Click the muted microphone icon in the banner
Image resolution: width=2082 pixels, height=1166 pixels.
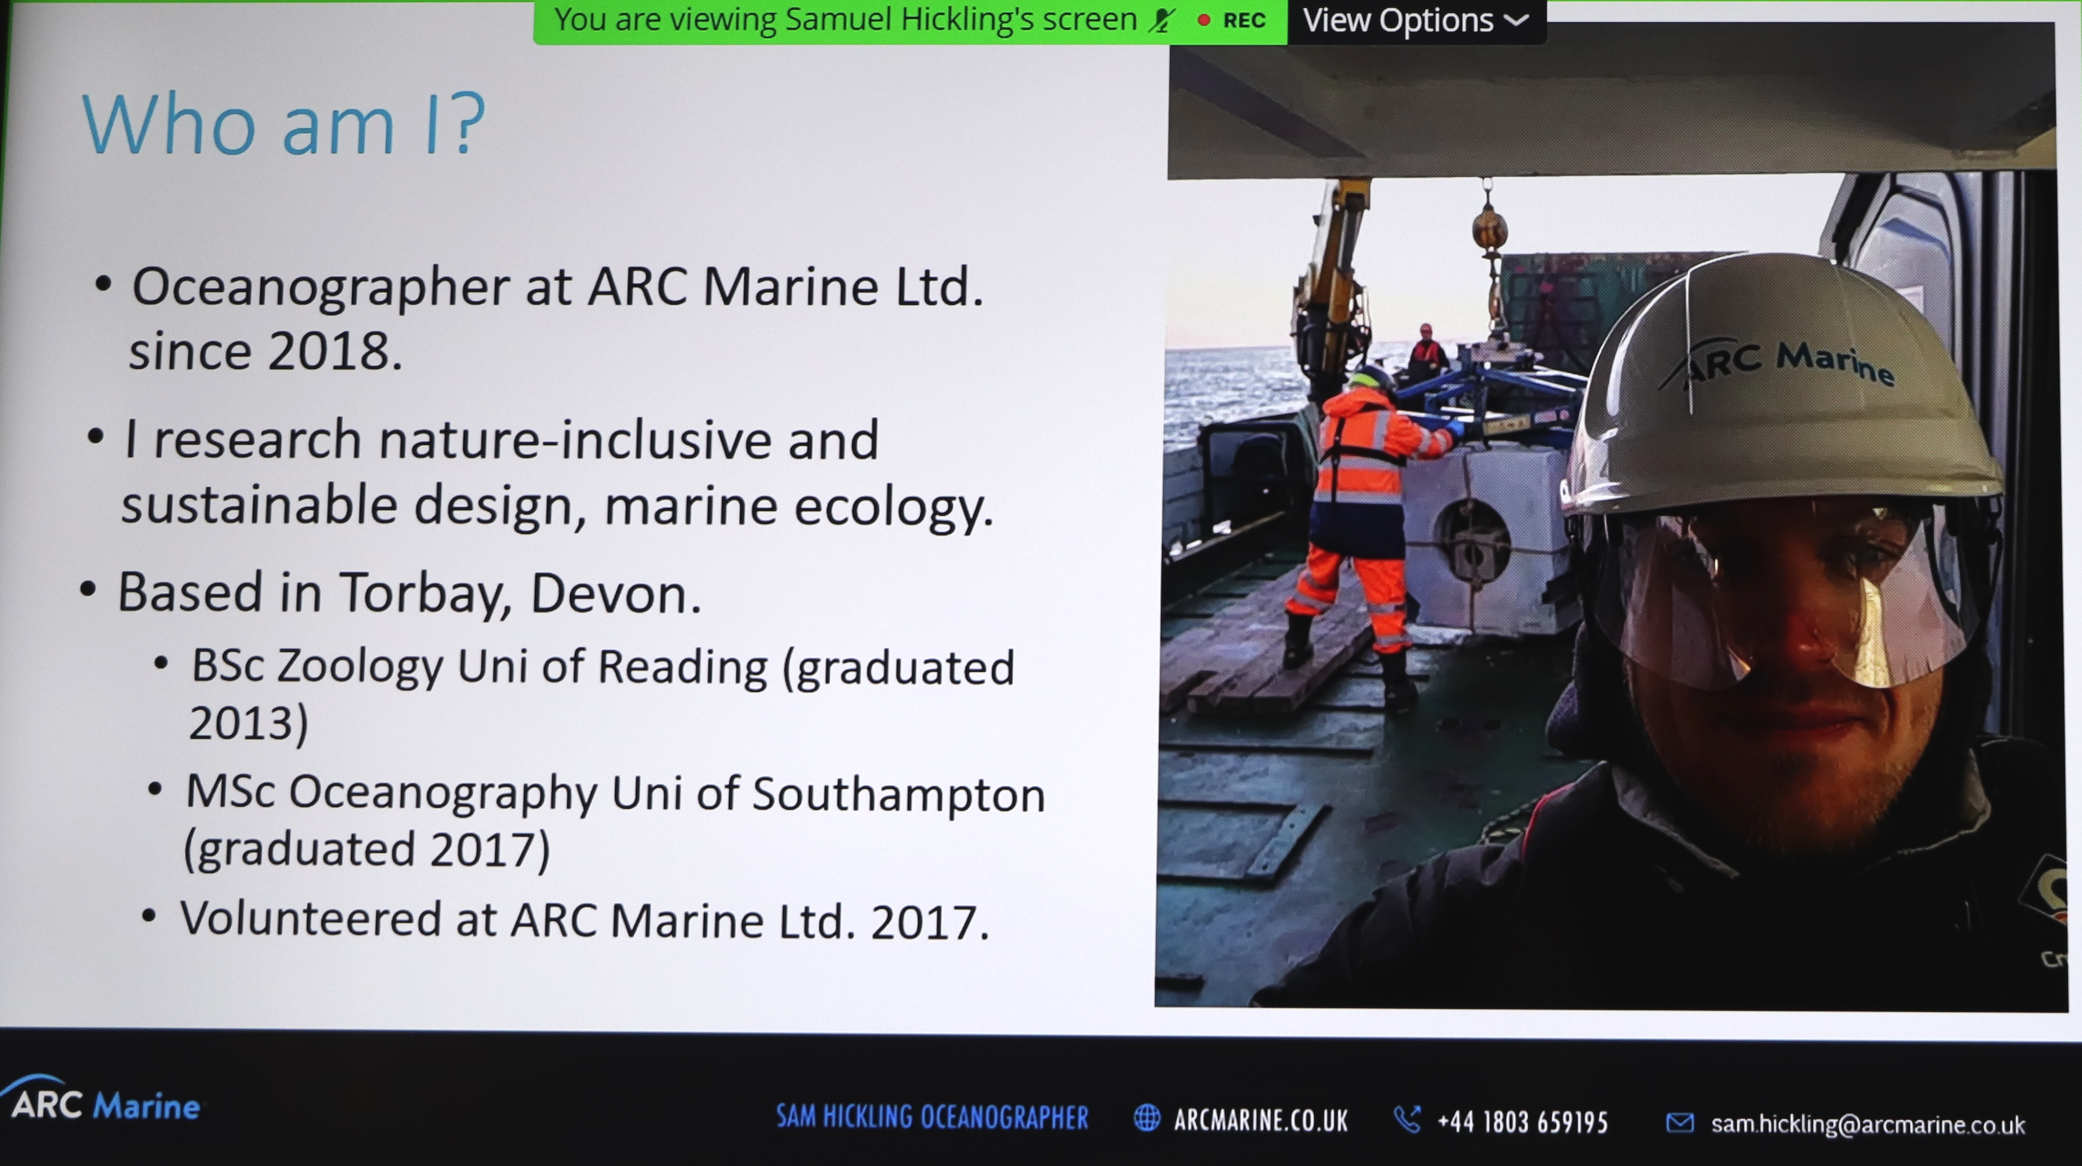1161,20
